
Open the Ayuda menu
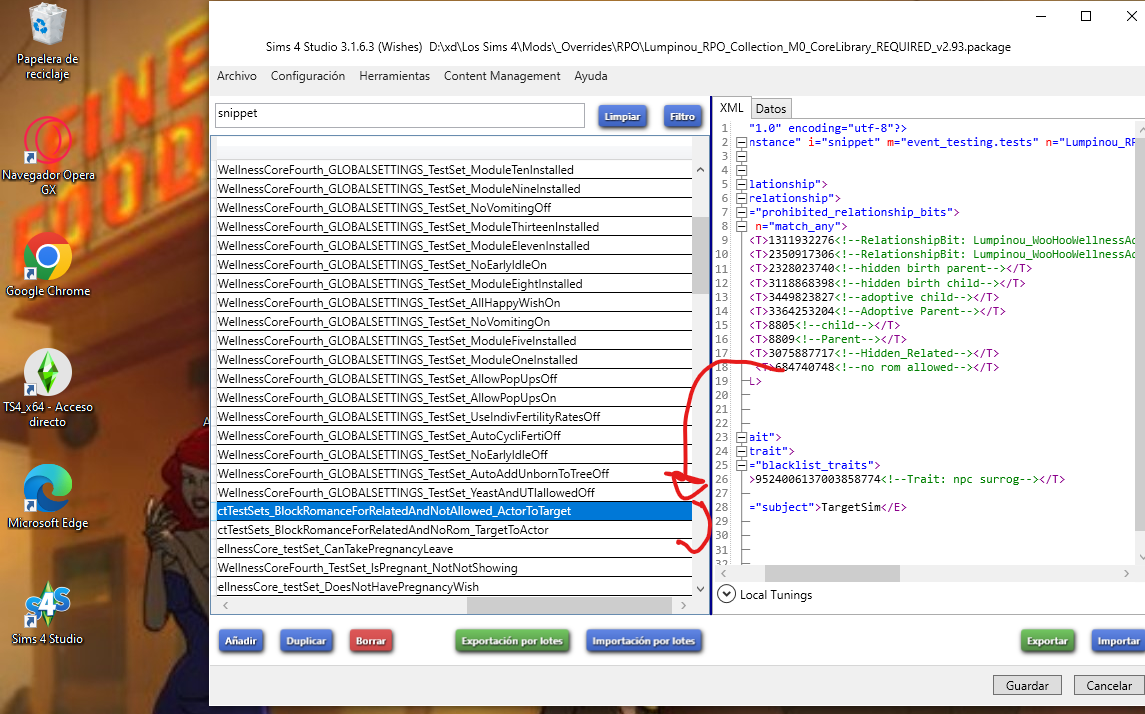pos(591,76)
